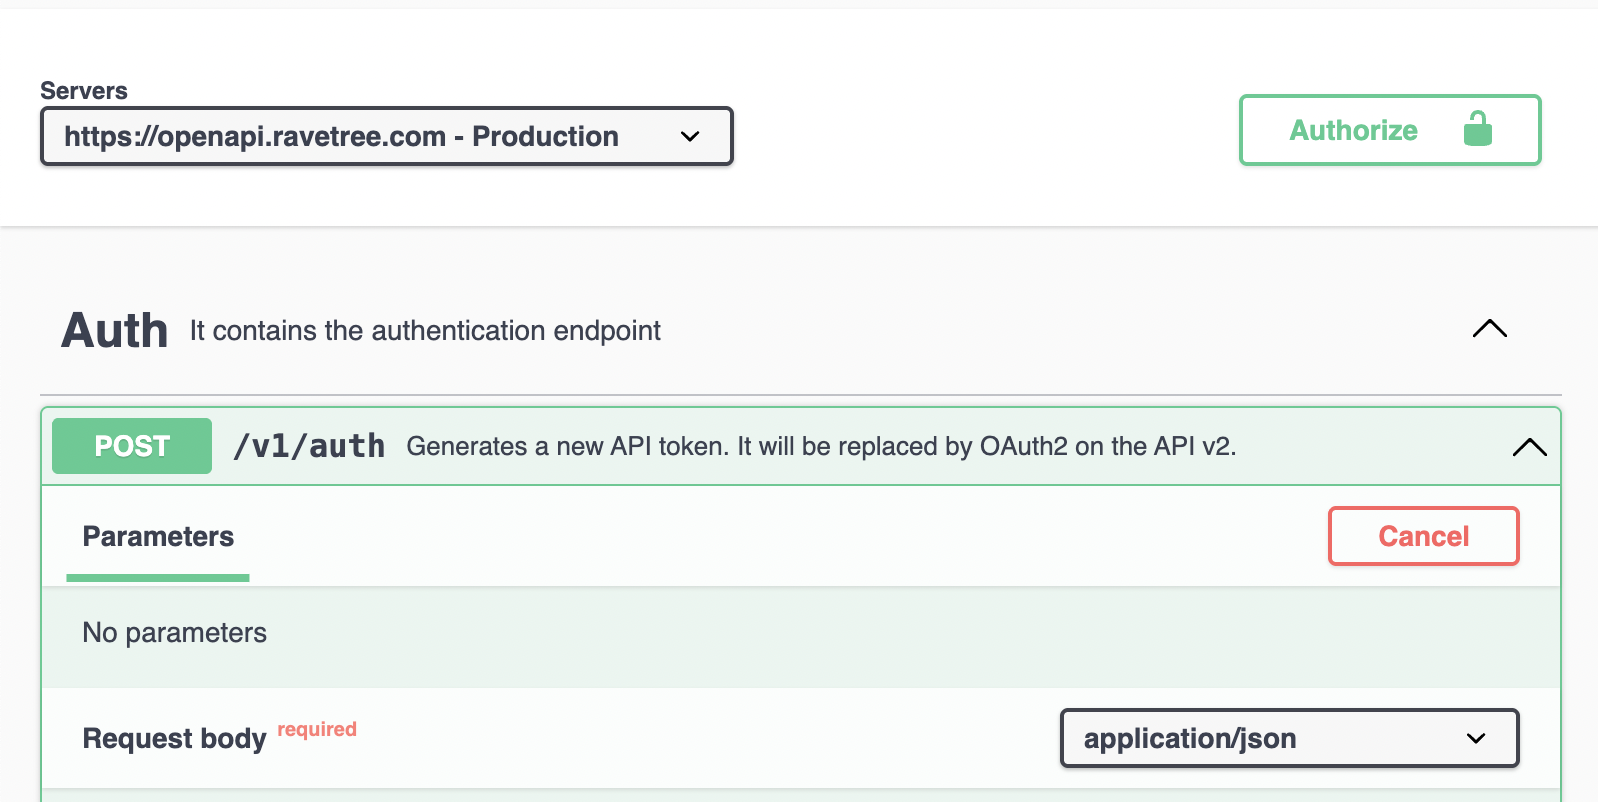Click the red 'required' marker
Image resolution: width=1598 pixels, height=802 pixels.
(317, 729)
